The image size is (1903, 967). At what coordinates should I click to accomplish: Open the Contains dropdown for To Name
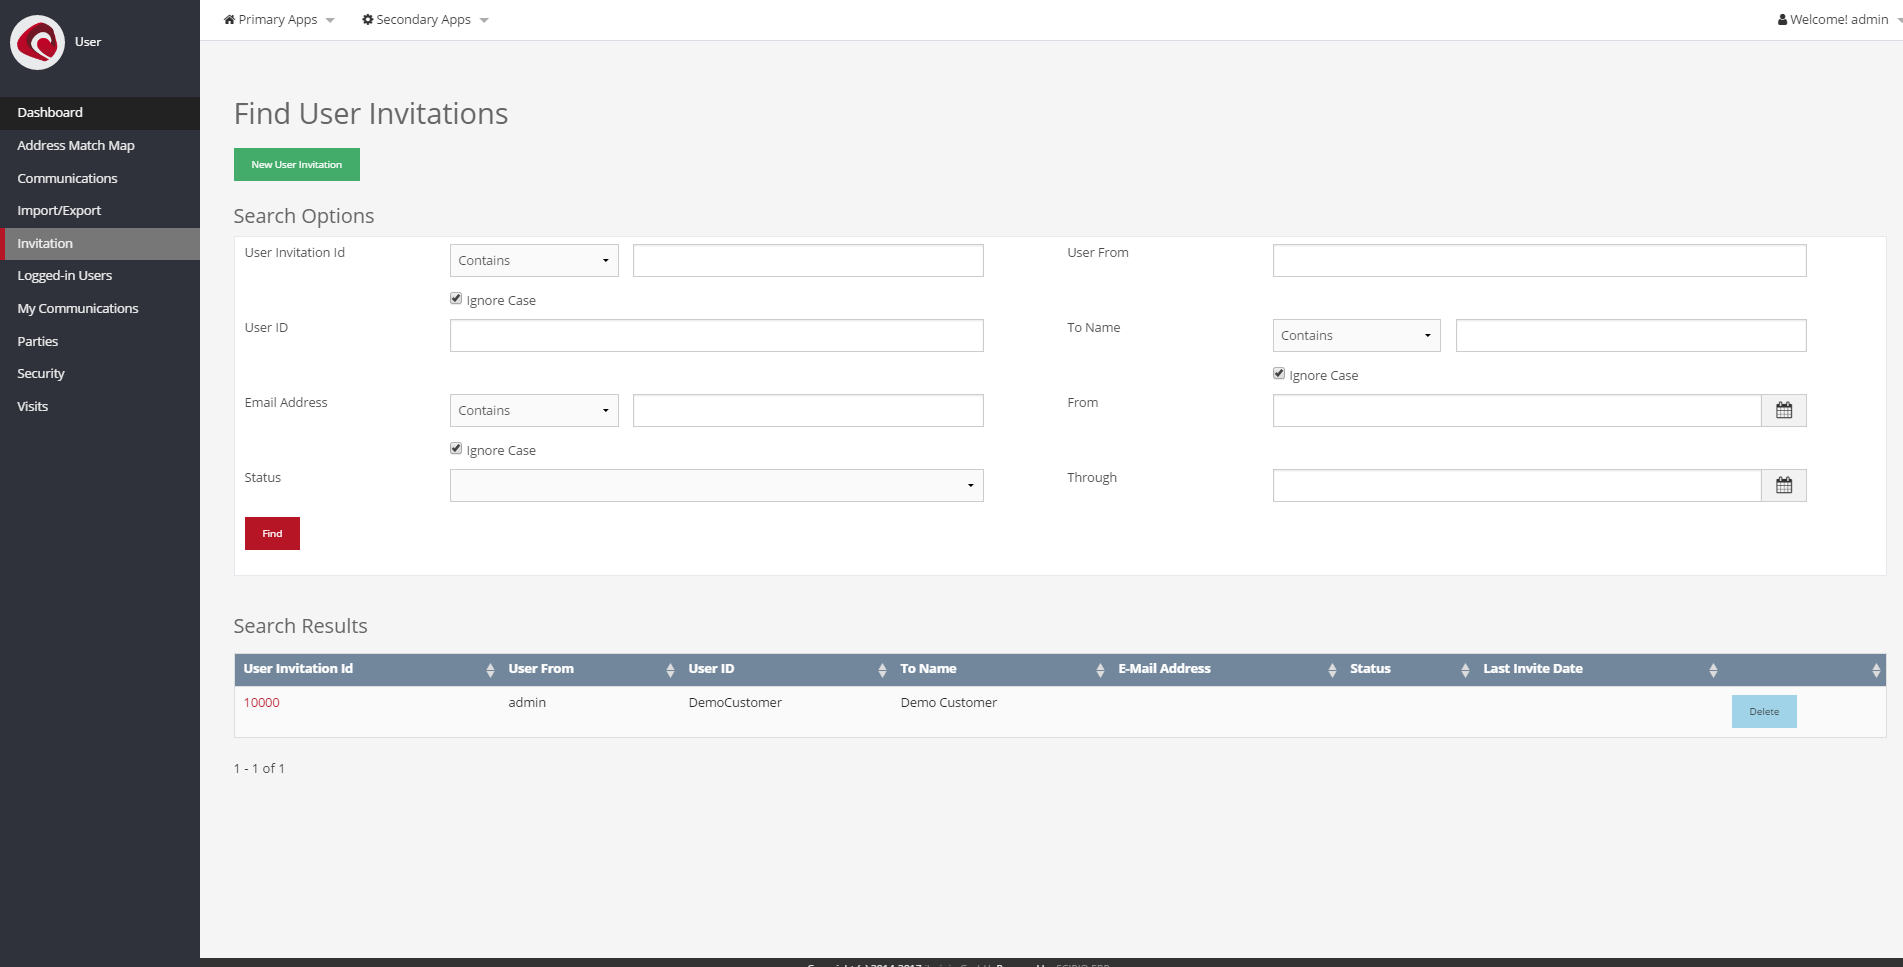(1356, 335)
